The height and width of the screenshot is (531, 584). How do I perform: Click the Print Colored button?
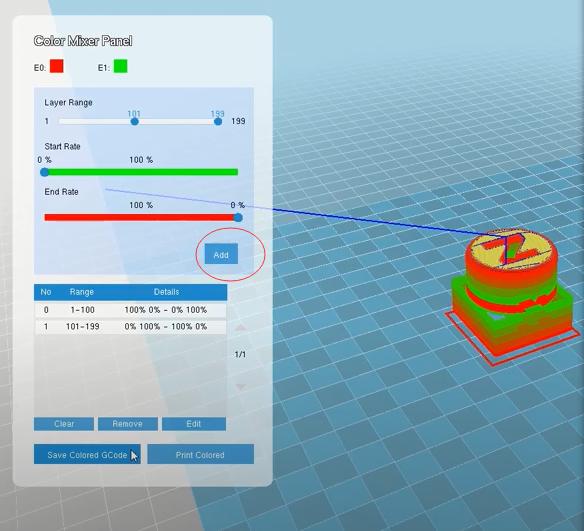[200, 454]
